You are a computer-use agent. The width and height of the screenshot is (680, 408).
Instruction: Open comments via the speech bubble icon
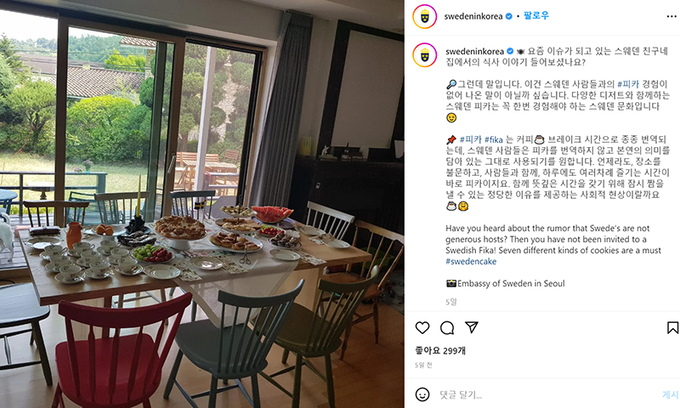pyautogui.click(x=447, y=328)
